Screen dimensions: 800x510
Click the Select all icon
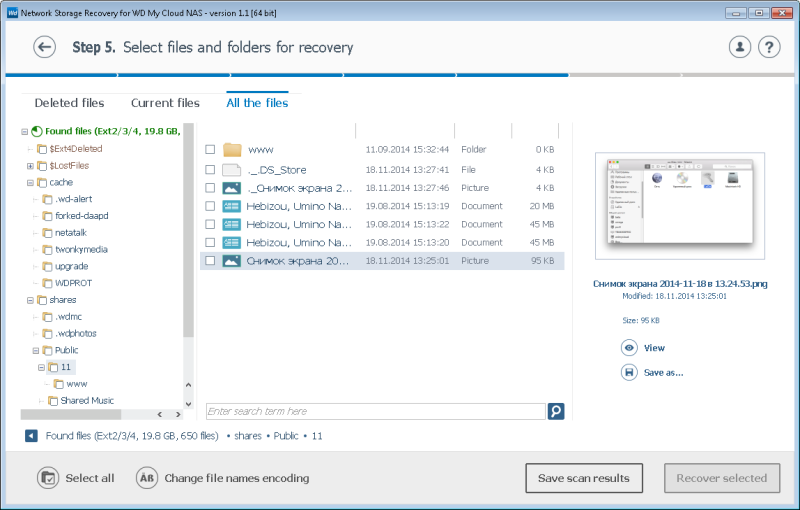(x=48, y=478)
